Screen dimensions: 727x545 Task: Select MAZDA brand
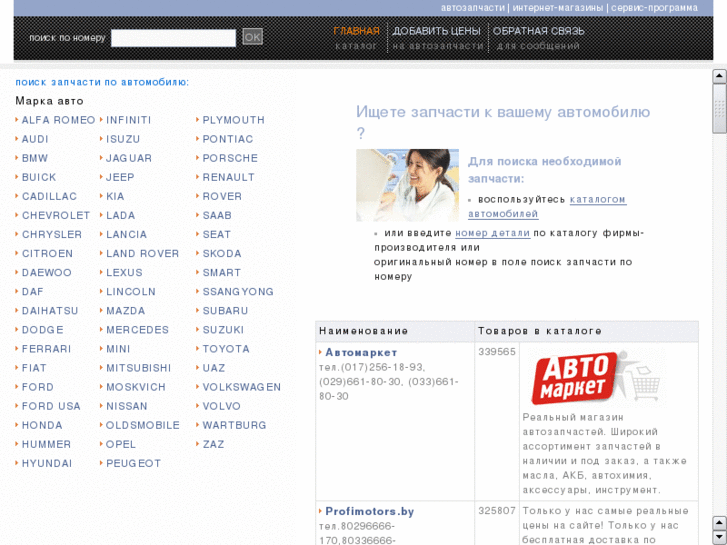[x=126, y=311]
